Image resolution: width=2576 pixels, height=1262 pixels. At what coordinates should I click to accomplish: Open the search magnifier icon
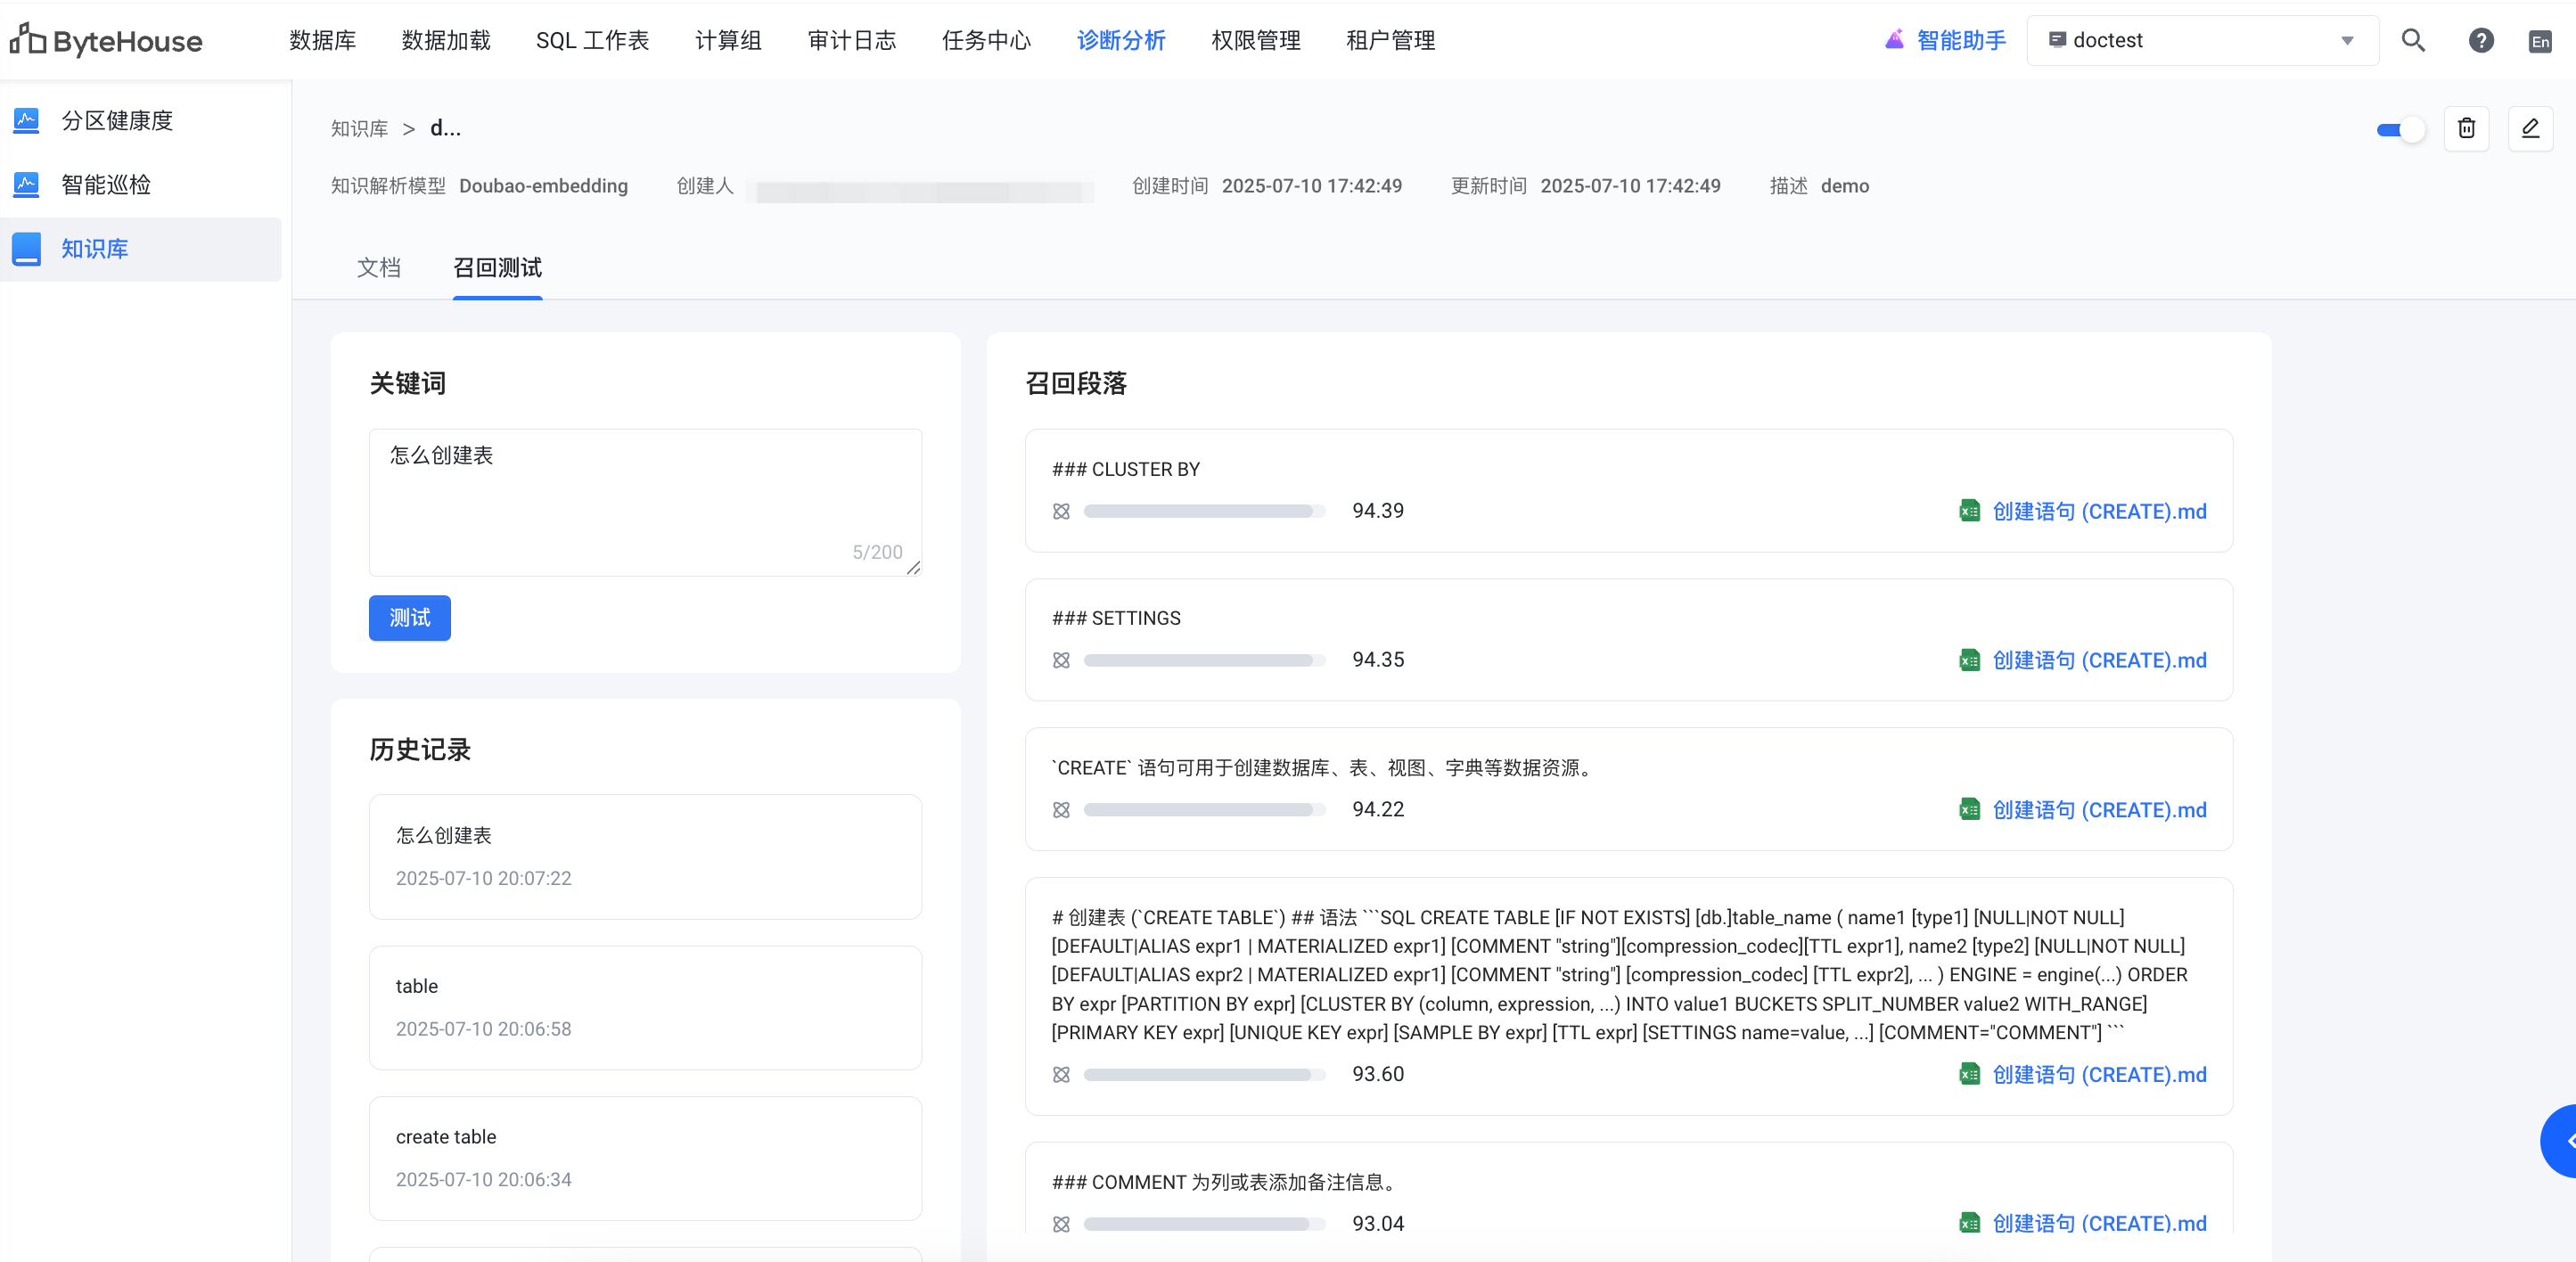(2412, 41)
